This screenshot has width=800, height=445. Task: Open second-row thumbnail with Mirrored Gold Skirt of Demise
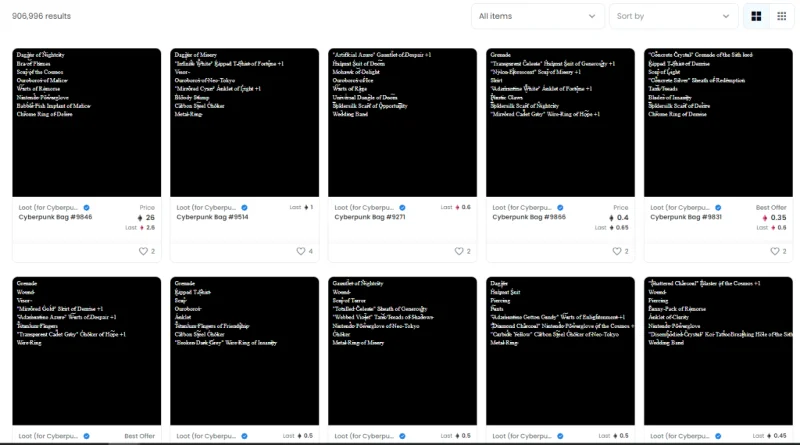(87, 351)
